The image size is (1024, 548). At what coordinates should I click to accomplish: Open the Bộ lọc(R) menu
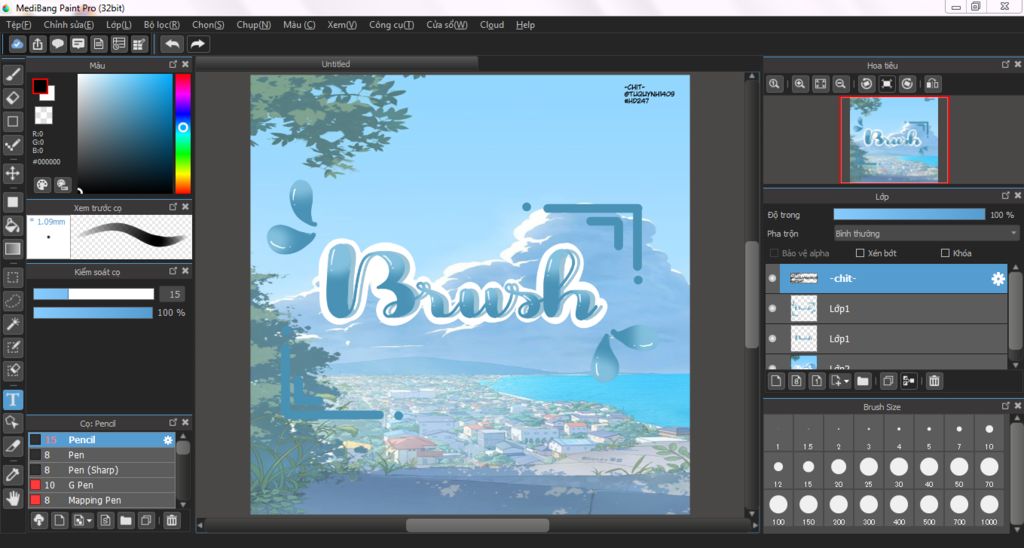pos(162,25)
